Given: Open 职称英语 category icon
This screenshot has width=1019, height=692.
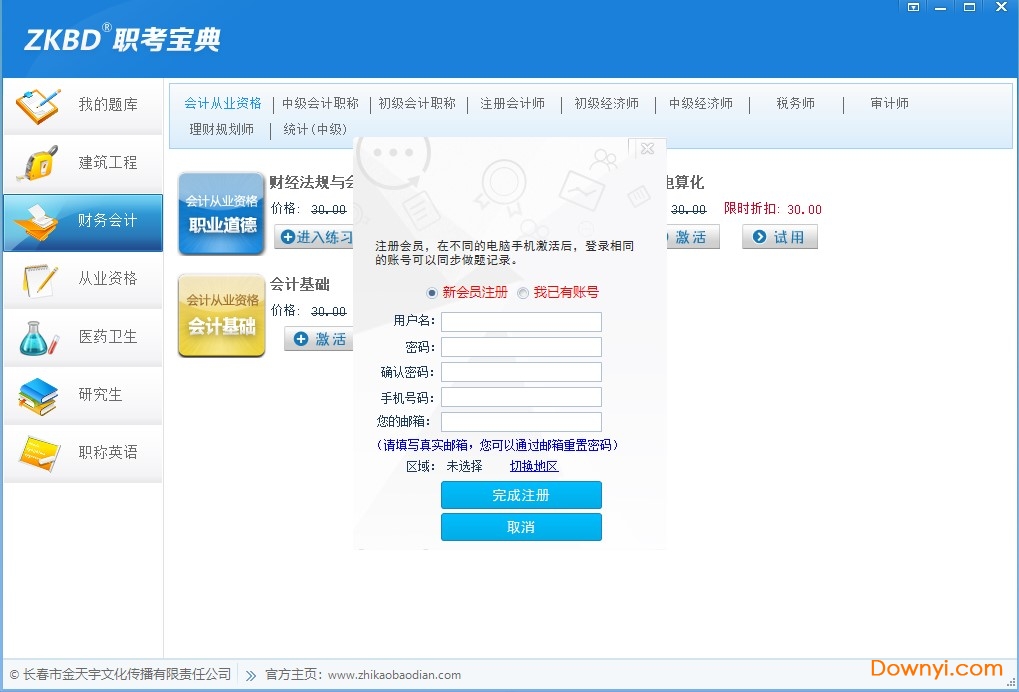Looking at the screenshot, I should click(39, 454).
